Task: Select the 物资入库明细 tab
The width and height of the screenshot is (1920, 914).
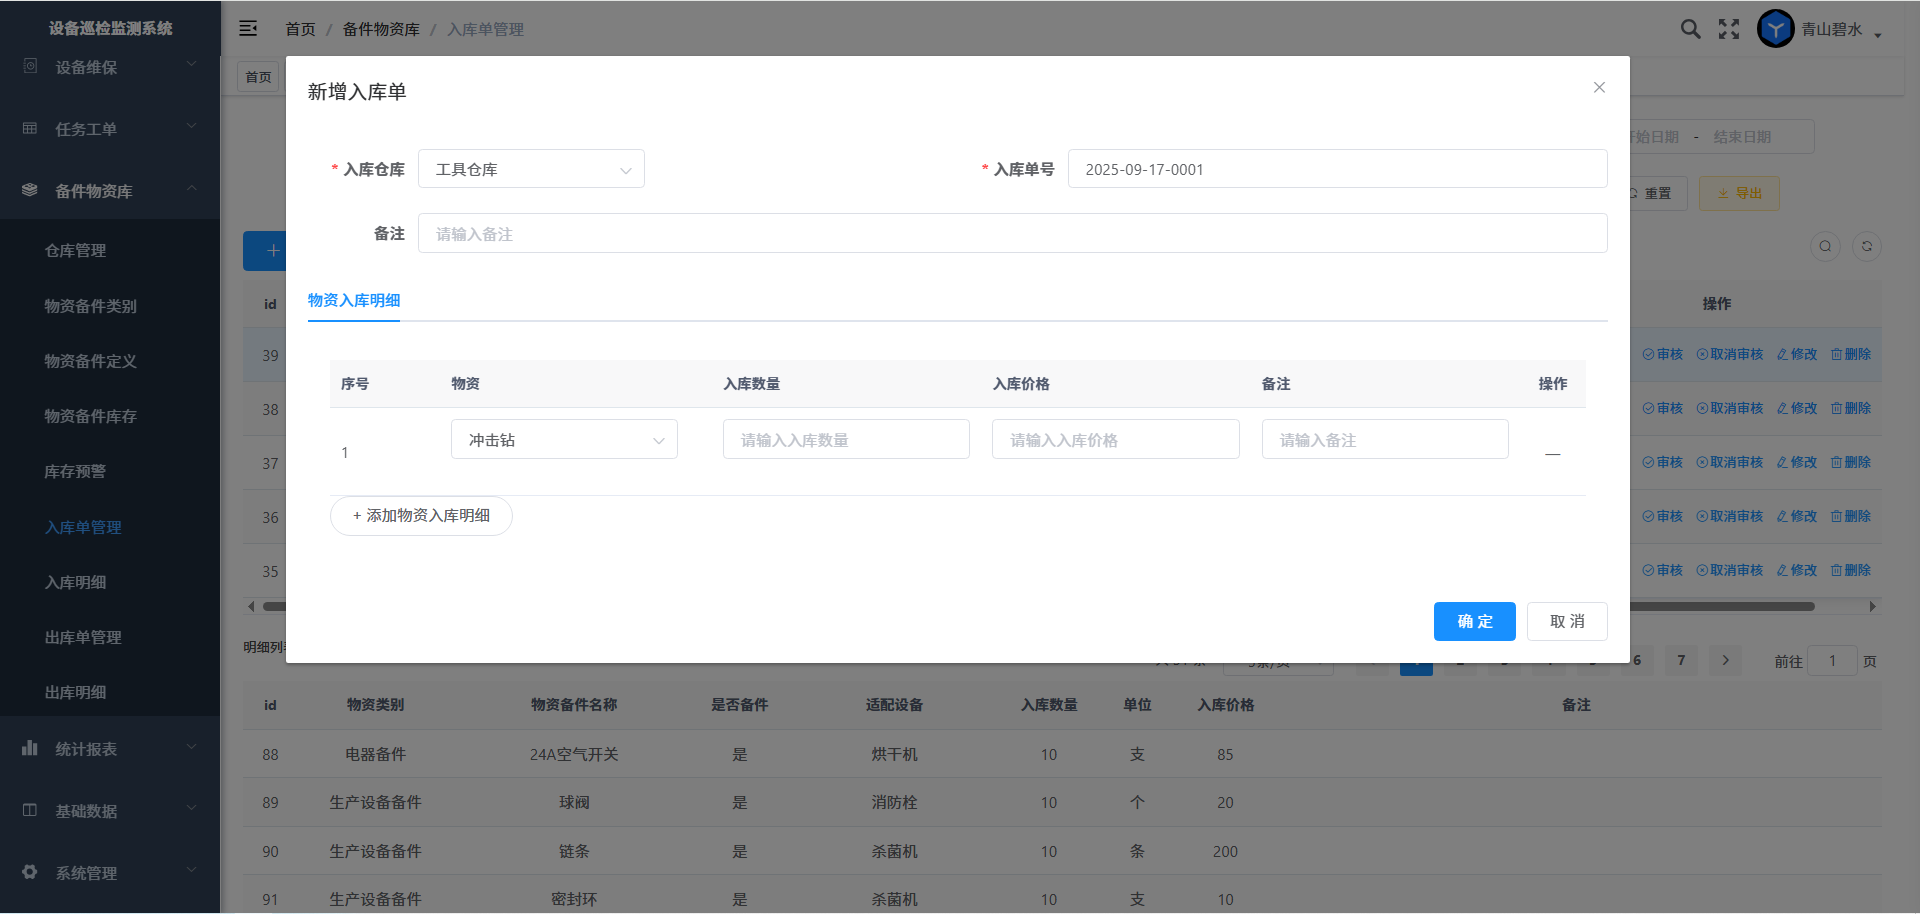Action: 354,300
